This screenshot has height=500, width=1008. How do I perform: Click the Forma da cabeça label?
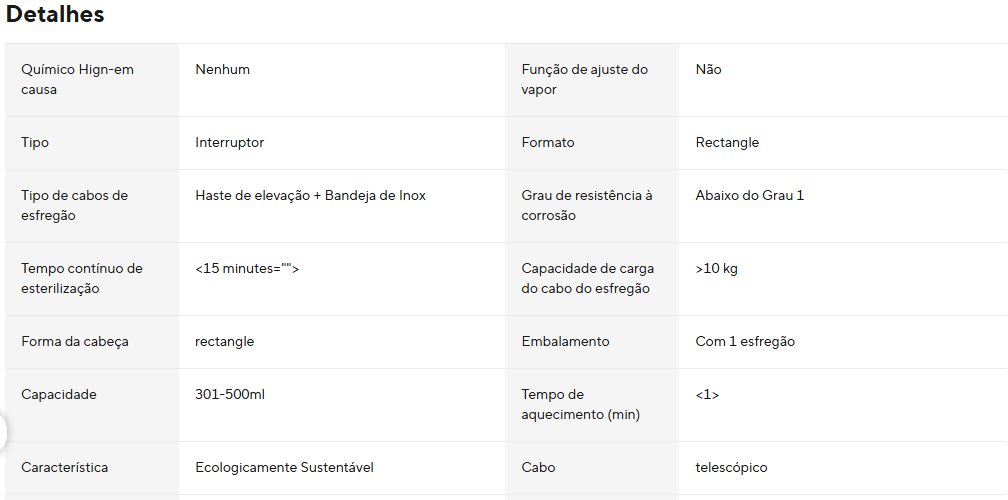click(x=74, y=342)
